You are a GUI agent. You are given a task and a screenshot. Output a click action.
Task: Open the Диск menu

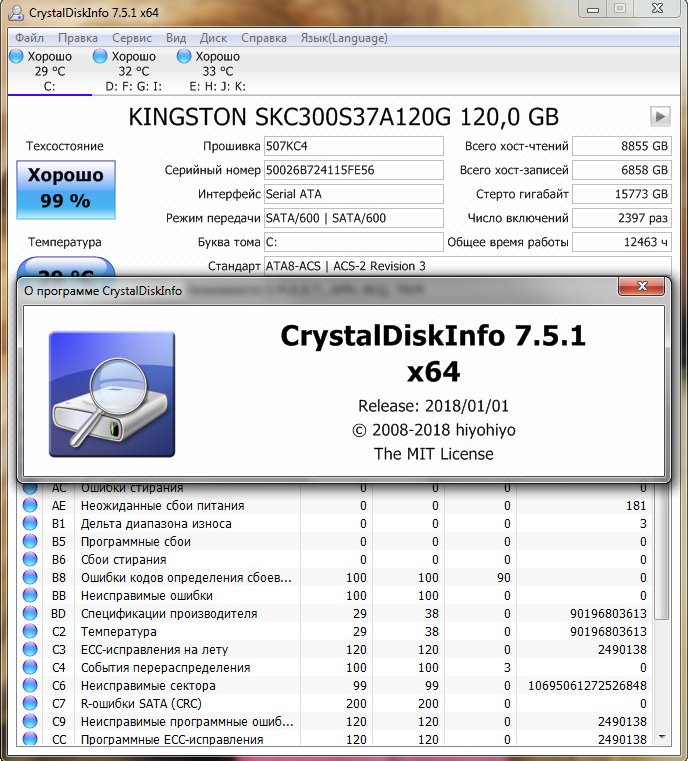[x=213, y=38]
